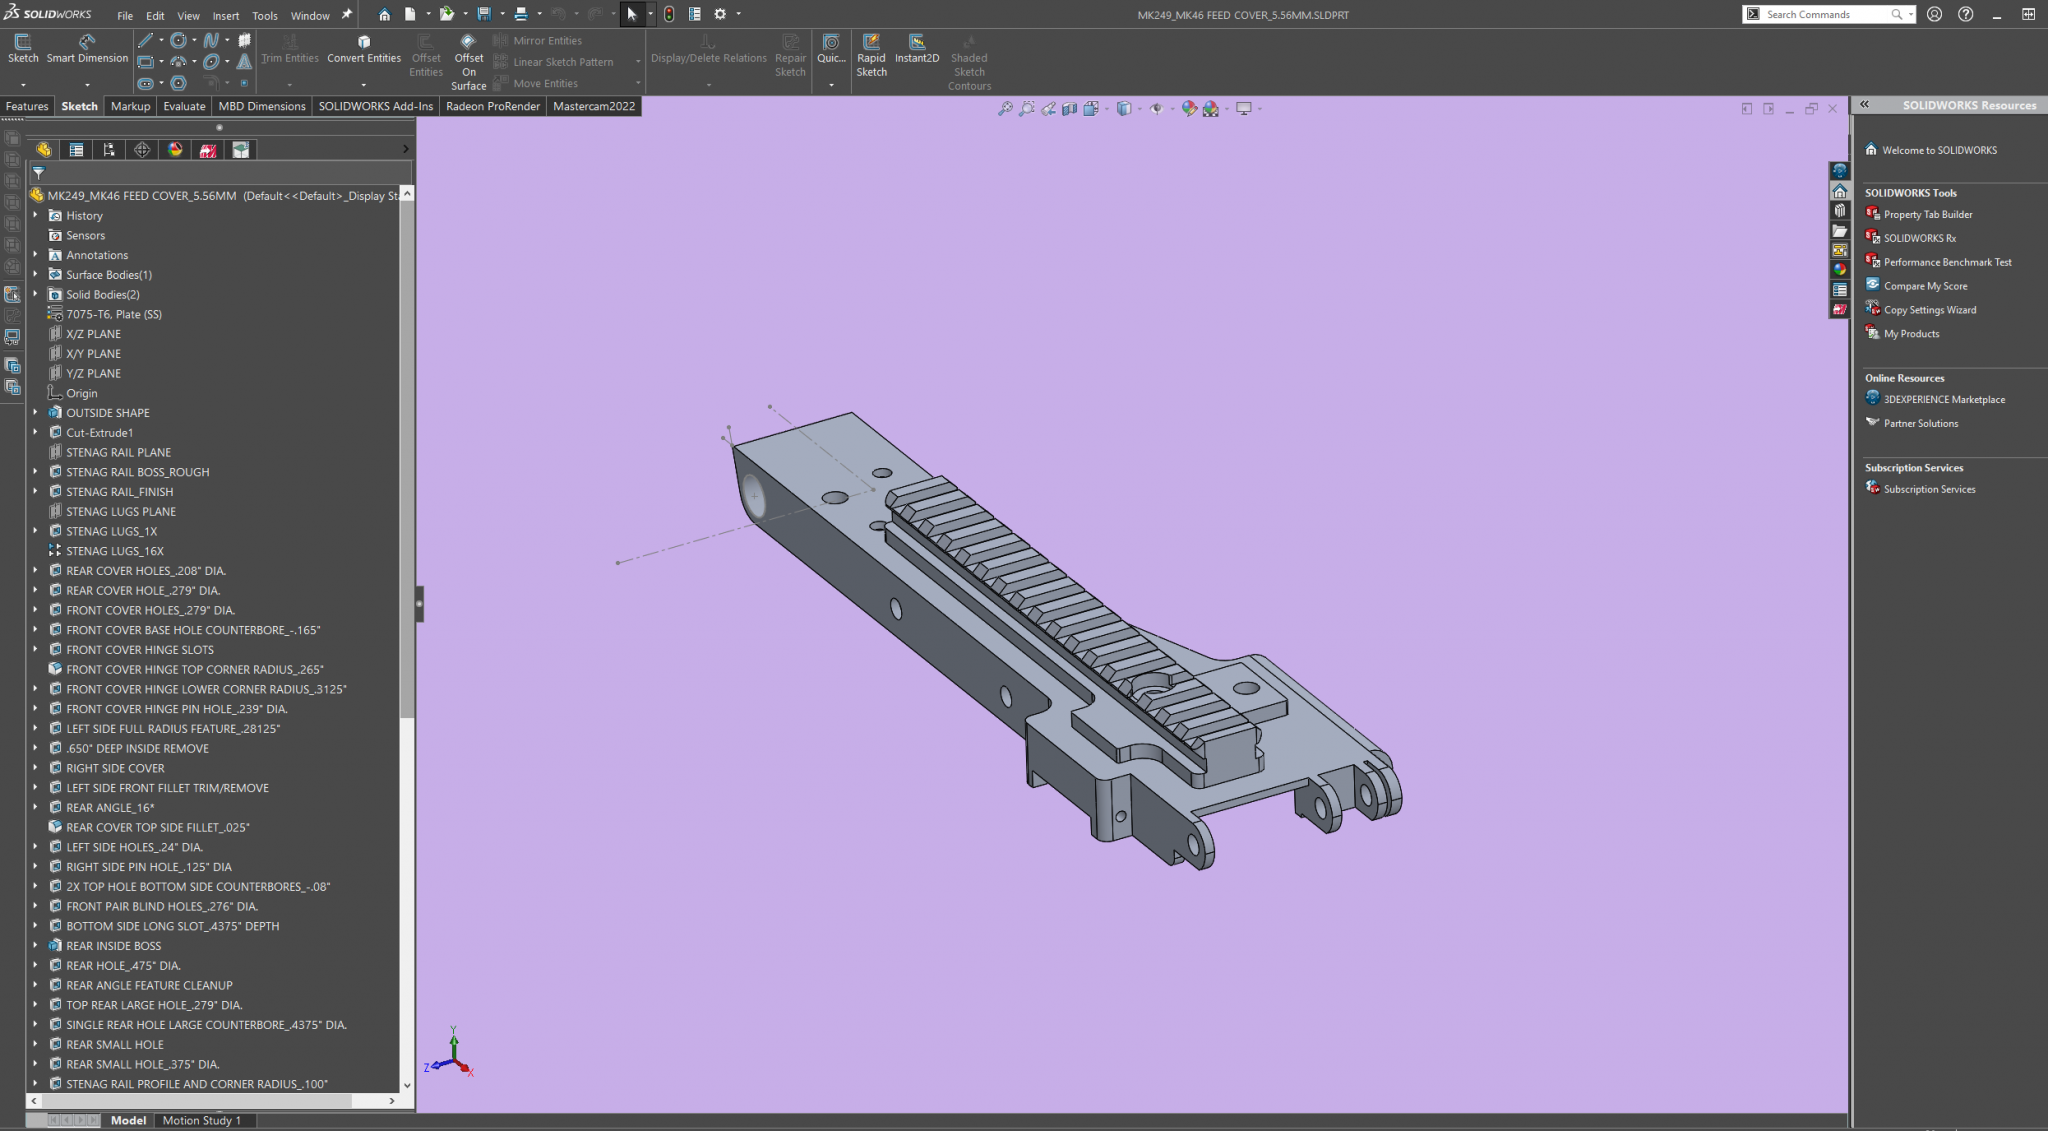Image resolution: width=2048 pixels, height=1131 pixels.
Task: Toggle Rapid Sketch mode
Action: [x=871, y=55]
